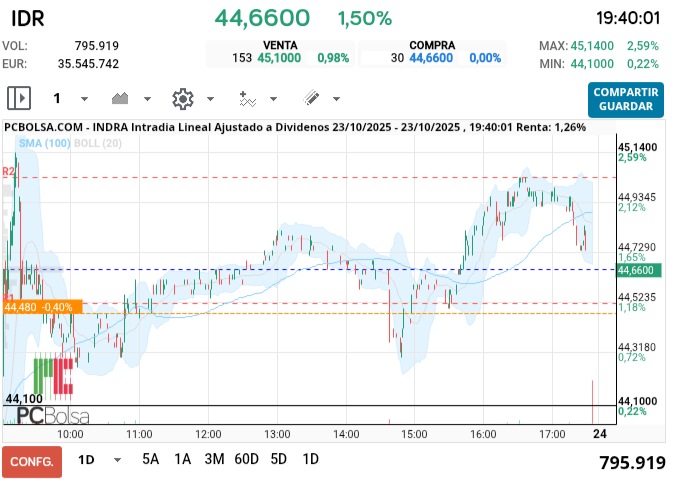This screenshot has width=679, height=483.
Task: Open the chart type dropdown arrow
Action: point(147,99)
